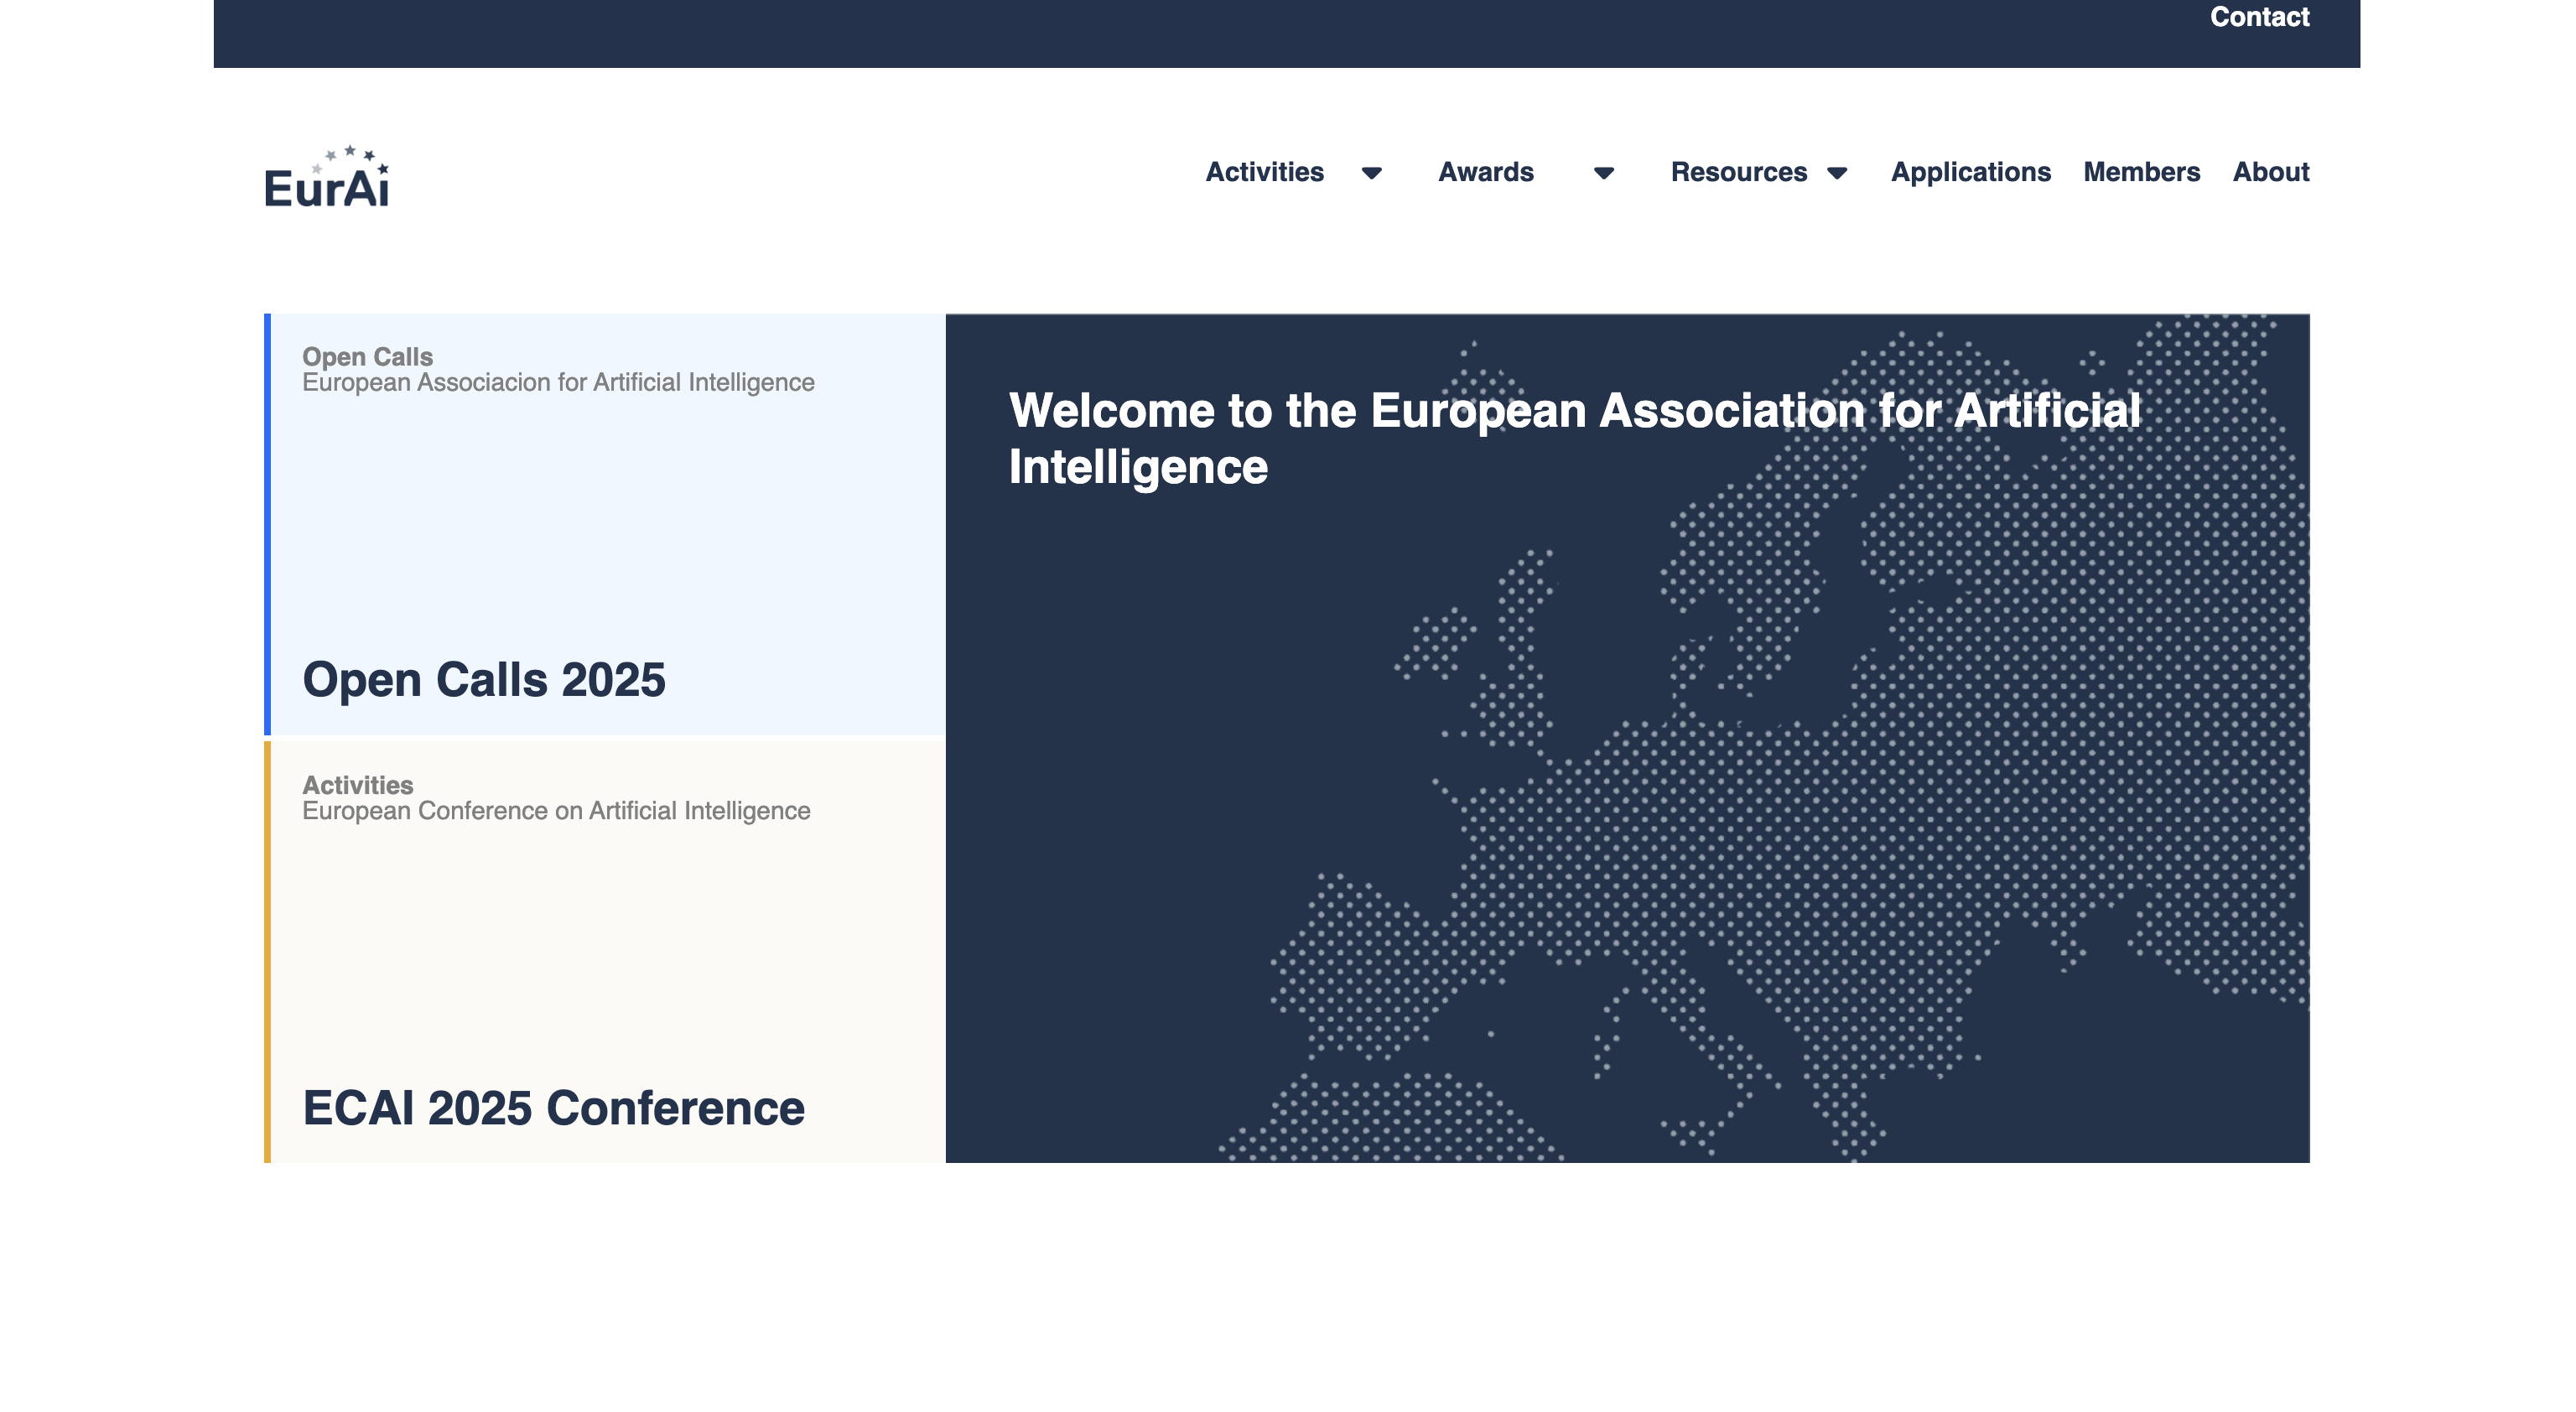2576x1412 pixels.
Task: Click the 'Open Calls' category label
Action: (367, 356)
